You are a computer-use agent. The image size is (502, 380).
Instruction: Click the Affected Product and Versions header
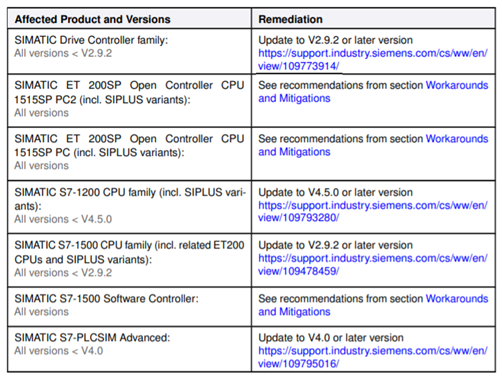pyautogui.click(x=92, y=19)
